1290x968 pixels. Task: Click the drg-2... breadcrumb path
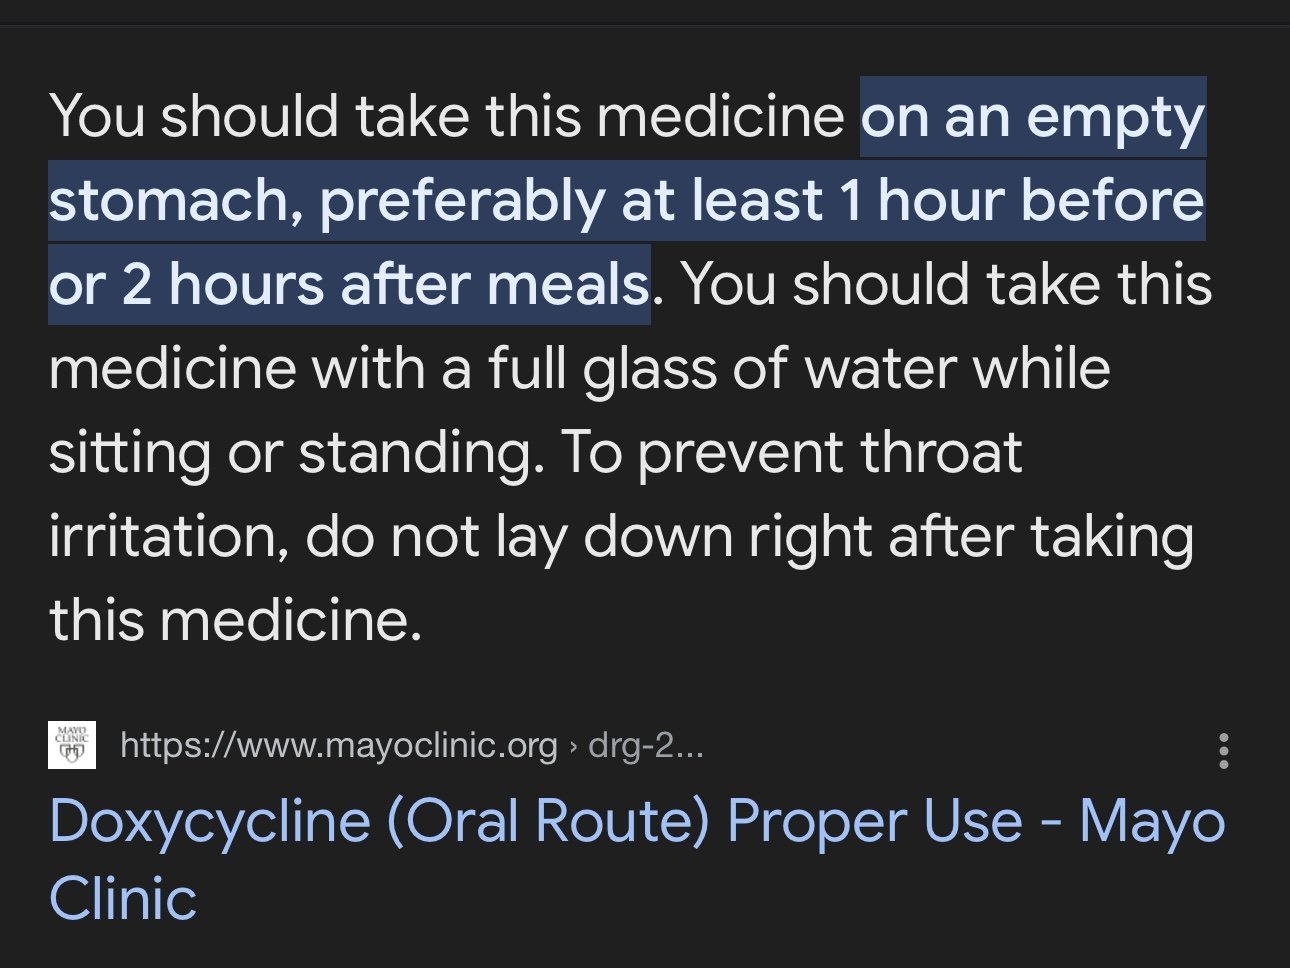pos(646,746)
